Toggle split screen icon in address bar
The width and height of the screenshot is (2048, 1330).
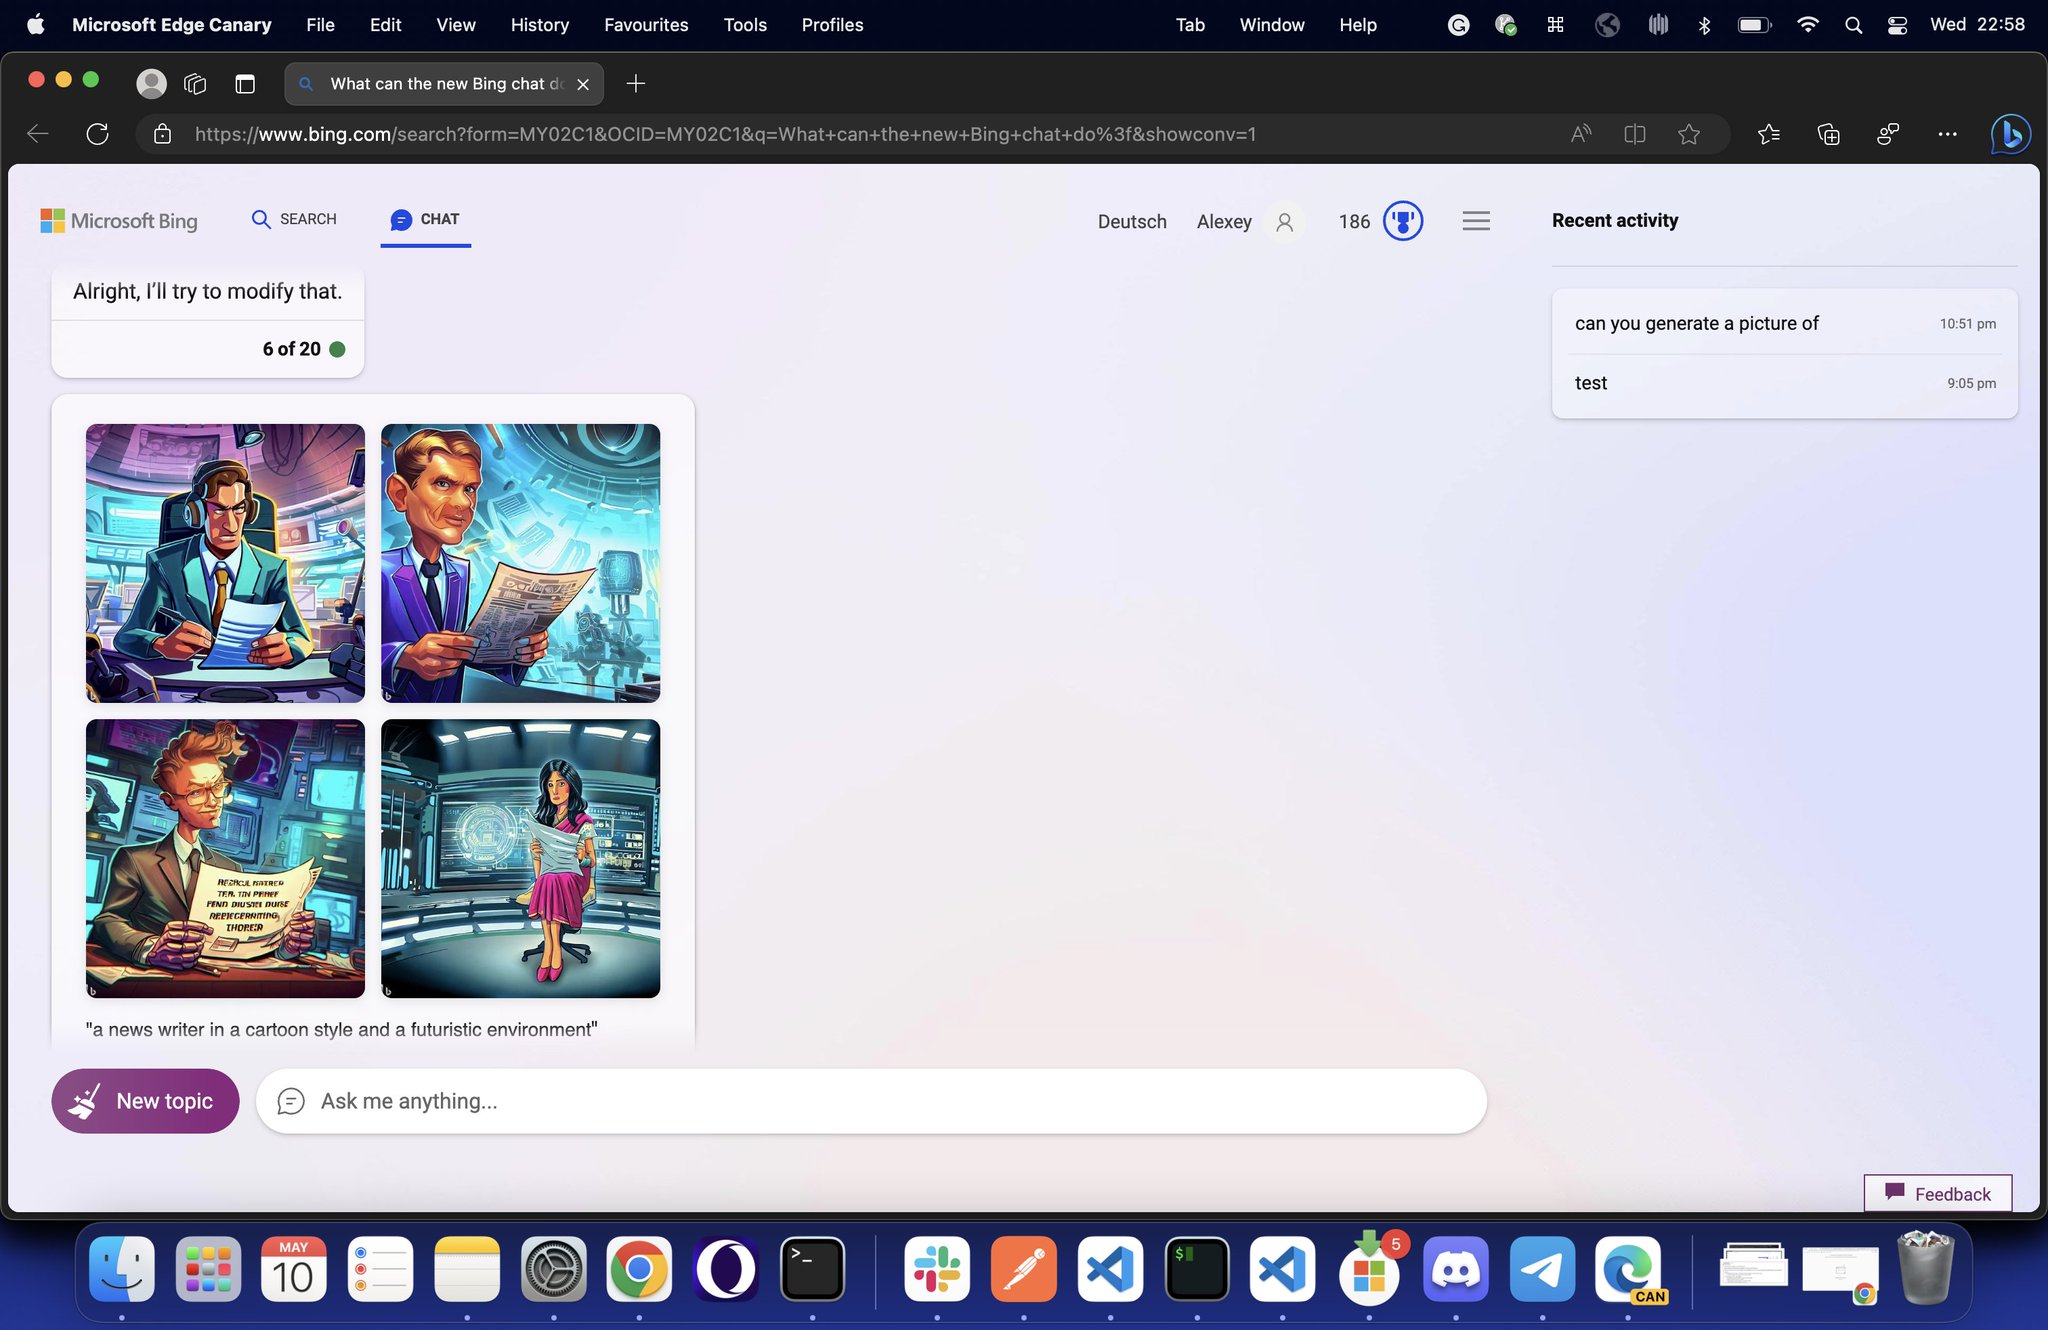pos(1635,134)
